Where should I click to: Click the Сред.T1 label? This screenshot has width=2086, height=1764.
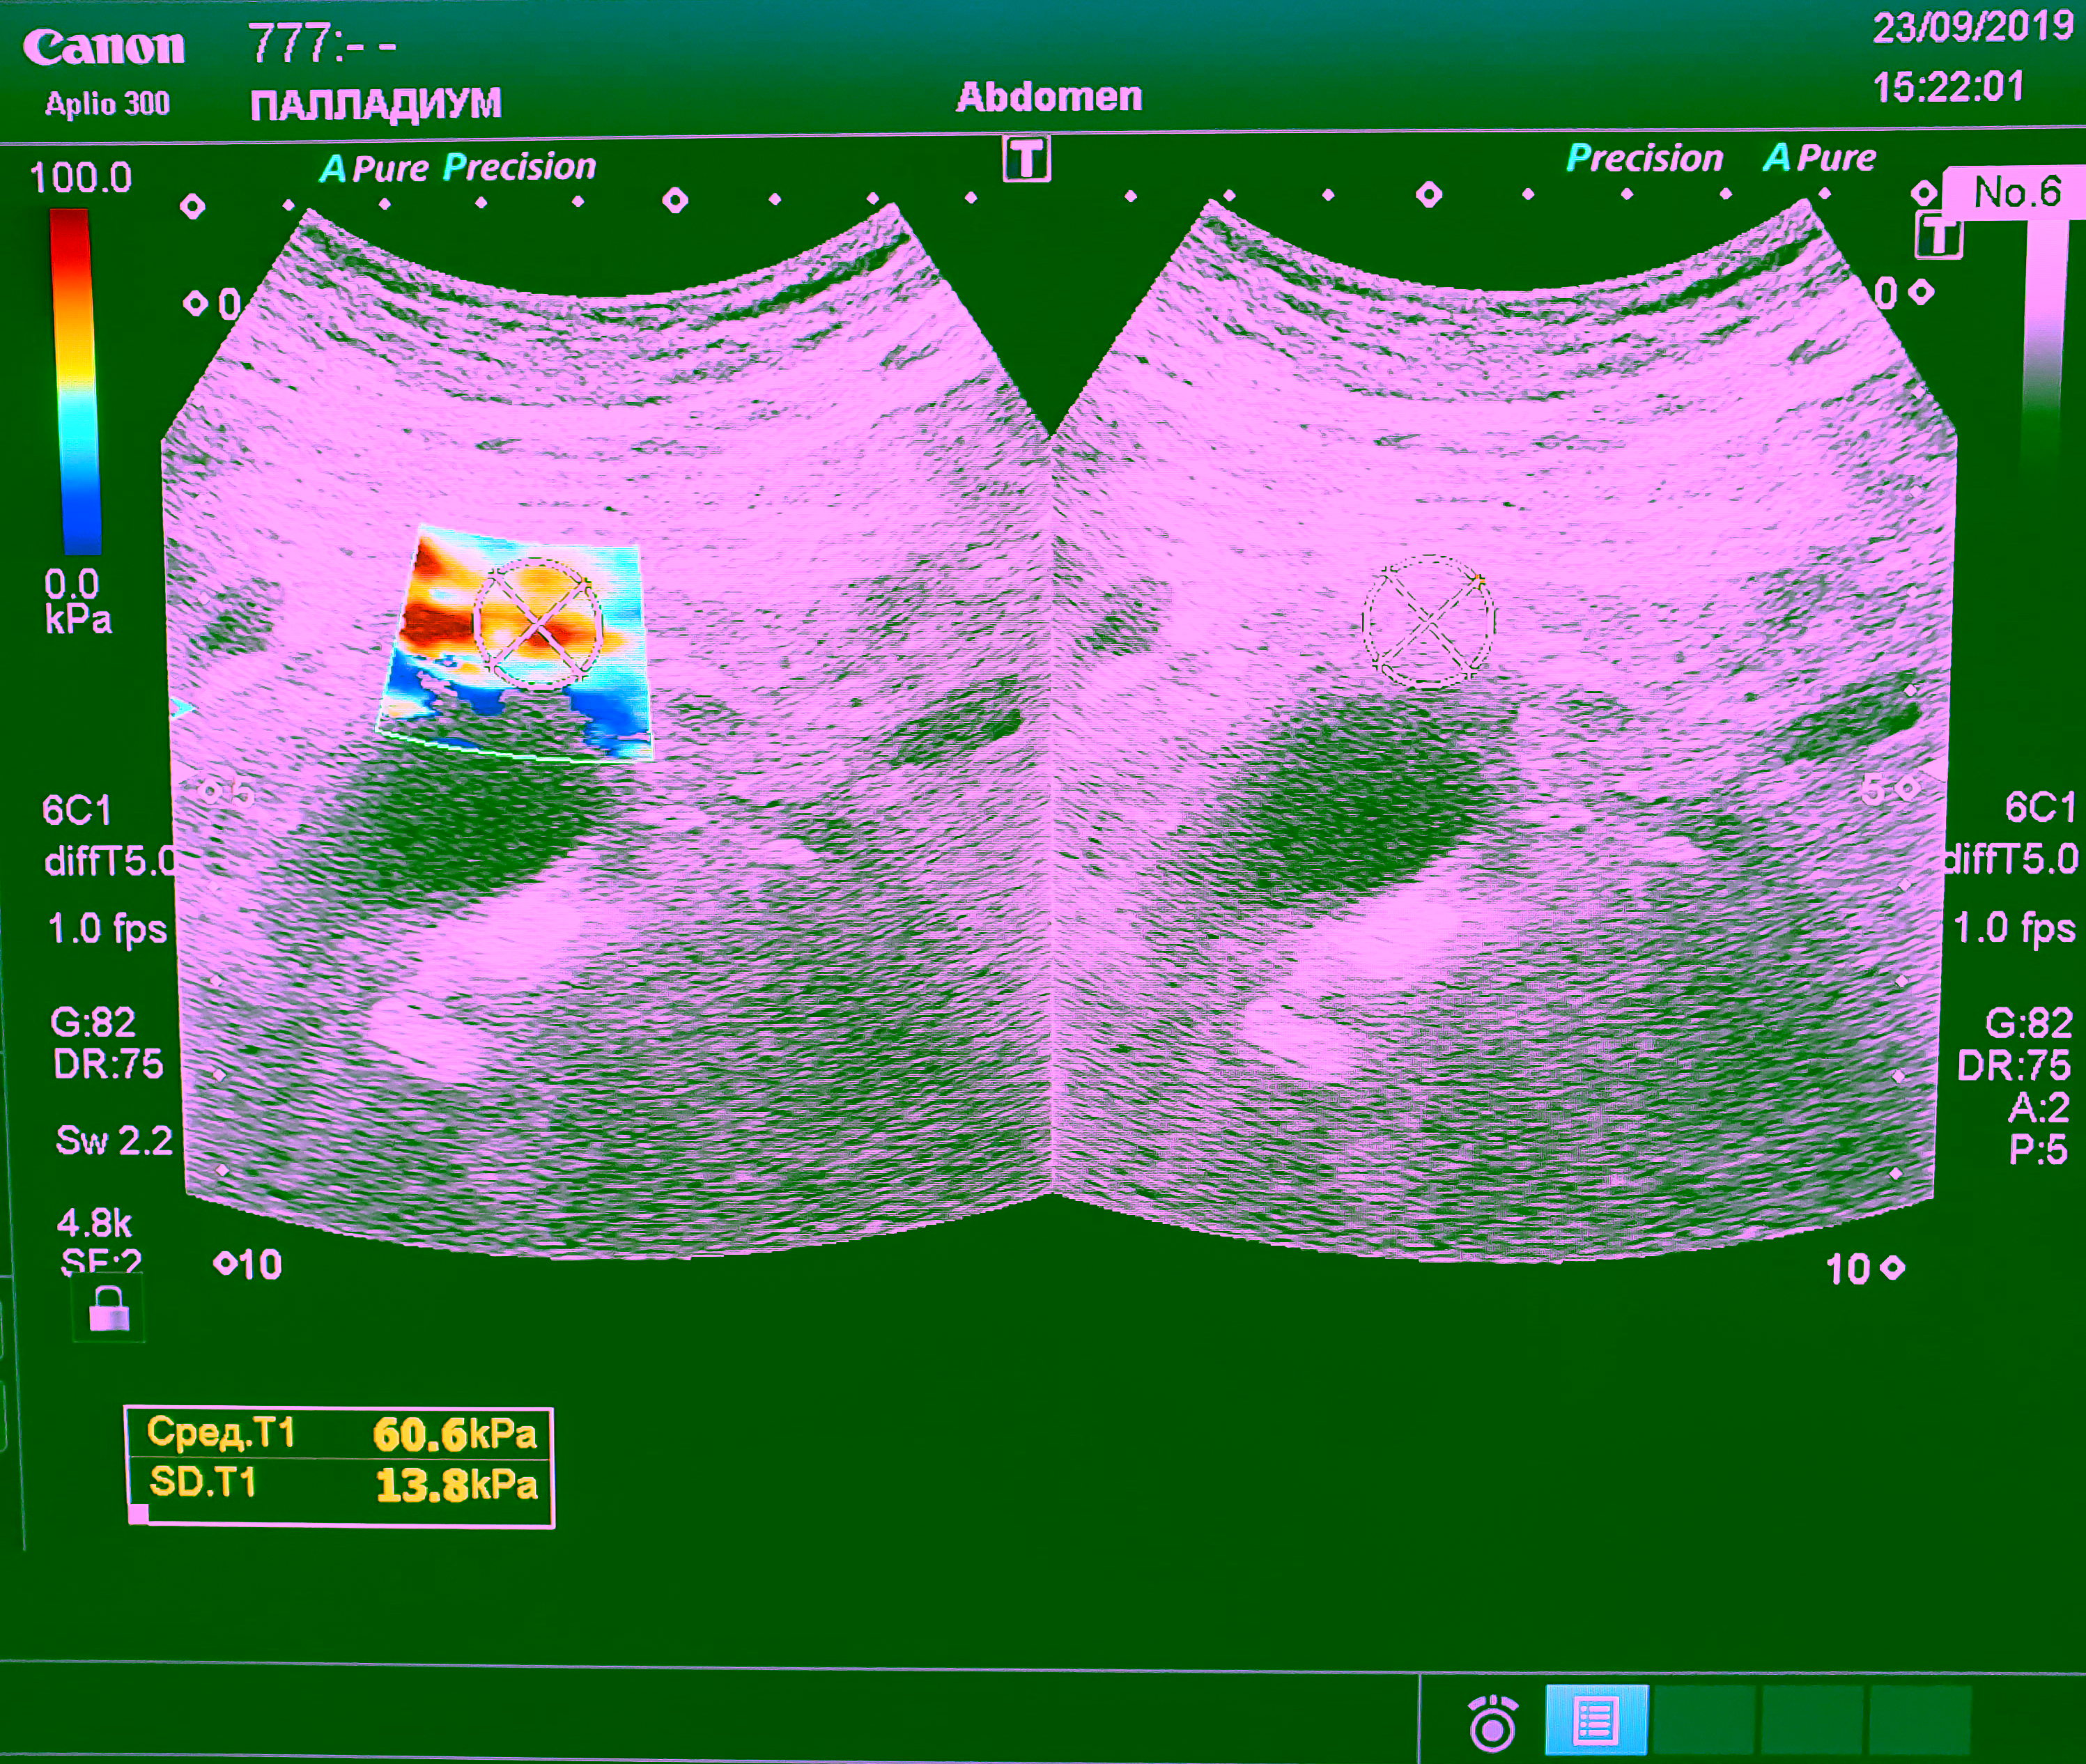221,1433
